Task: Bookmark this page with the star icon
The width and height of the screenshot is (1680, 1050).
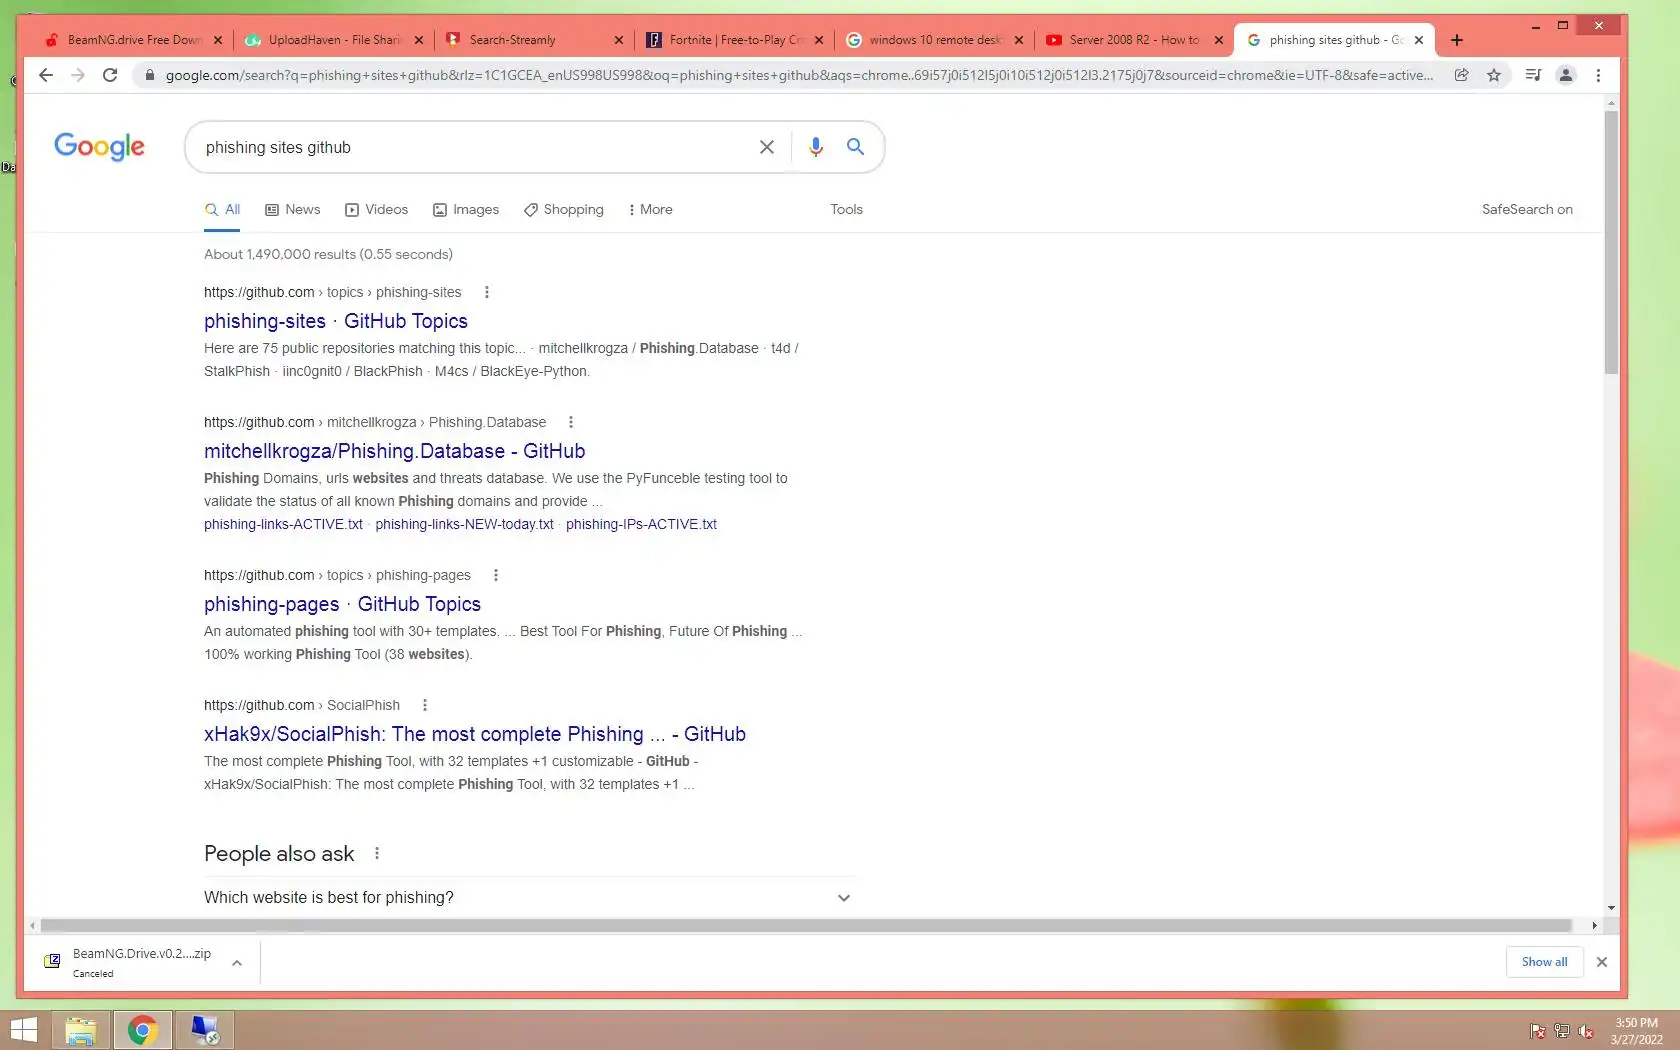Action: tap(1494, 75)
